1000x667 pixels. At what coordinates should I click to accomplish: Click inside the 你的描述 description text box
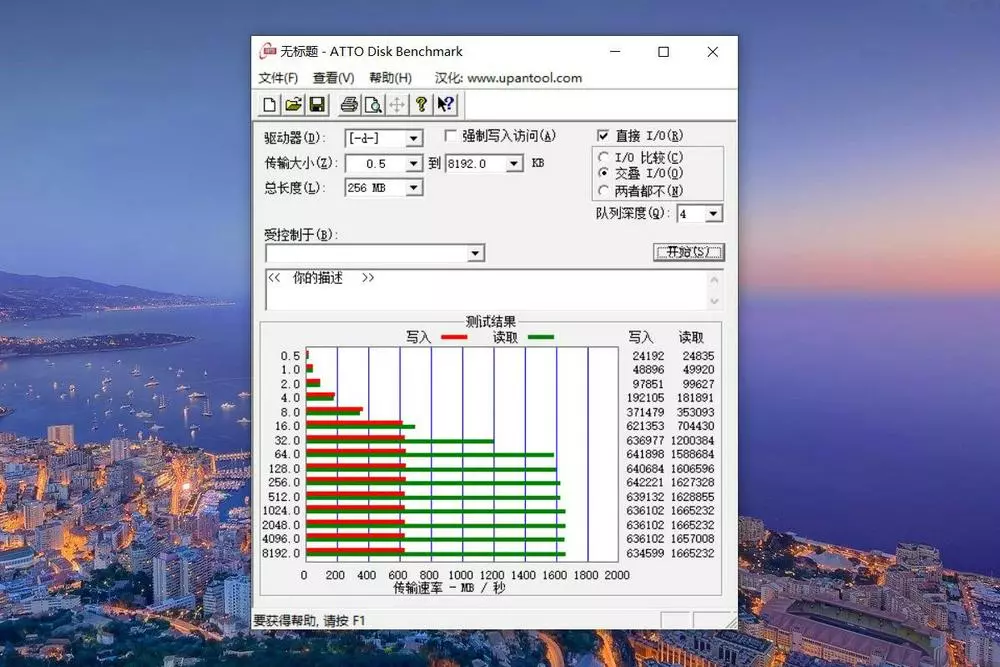coord(487,290)
